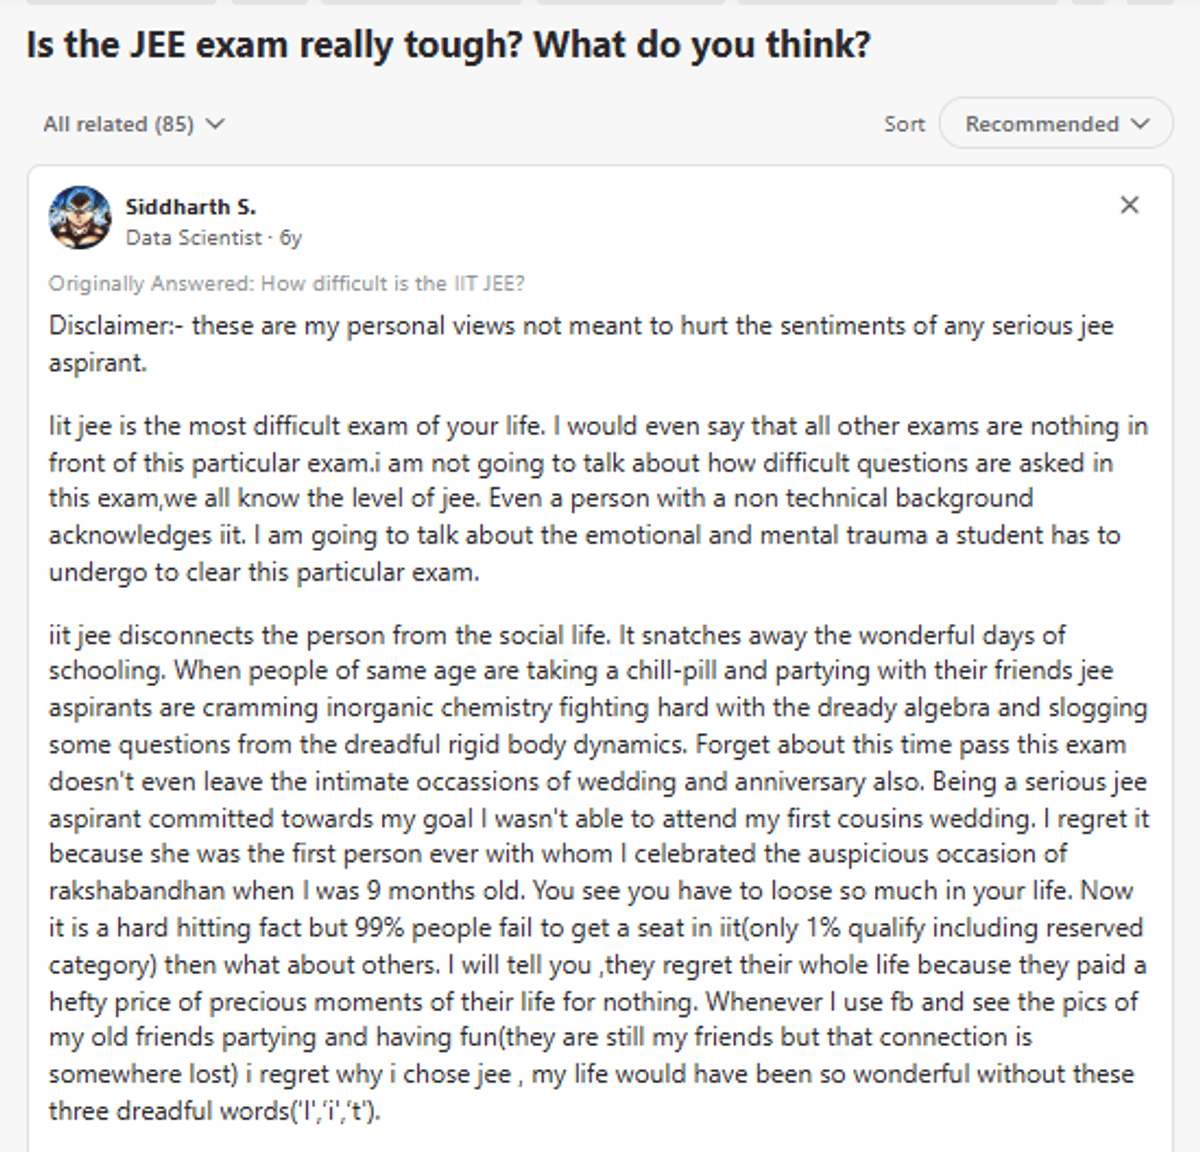The width and height of the screenshot is (1200, 1152).
Task: Open the 6y answer timestamp
Action: (291, 238)
